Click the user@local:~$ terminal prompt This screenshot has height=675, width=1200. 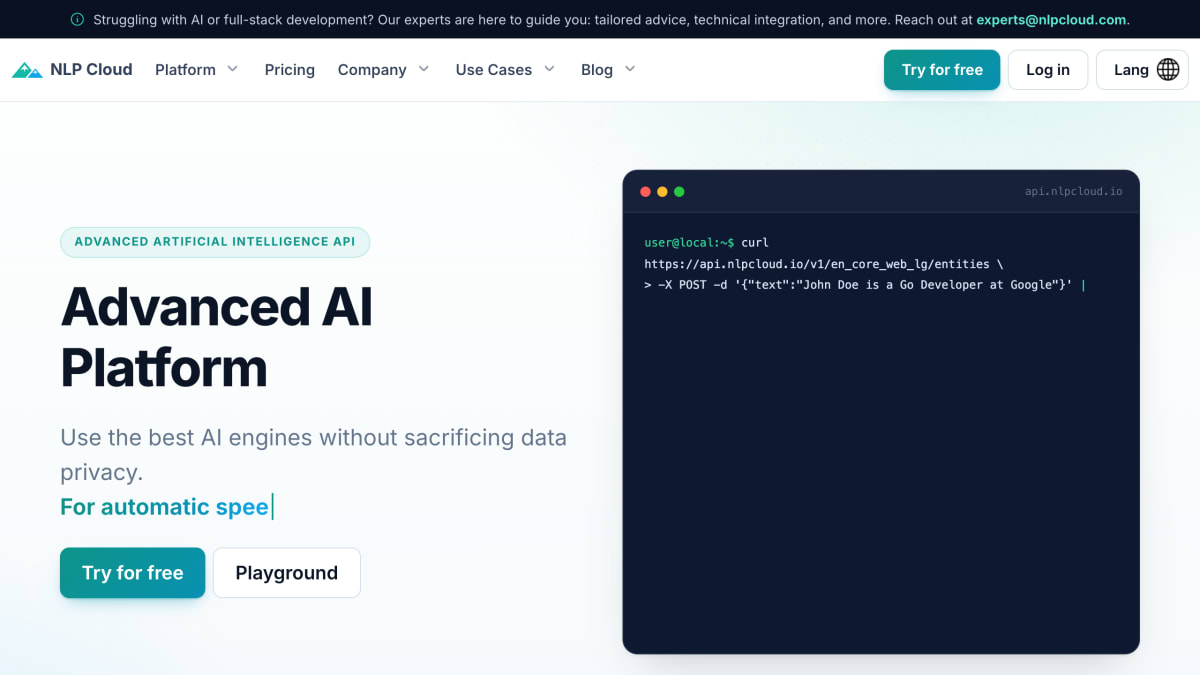click(689, 243)
